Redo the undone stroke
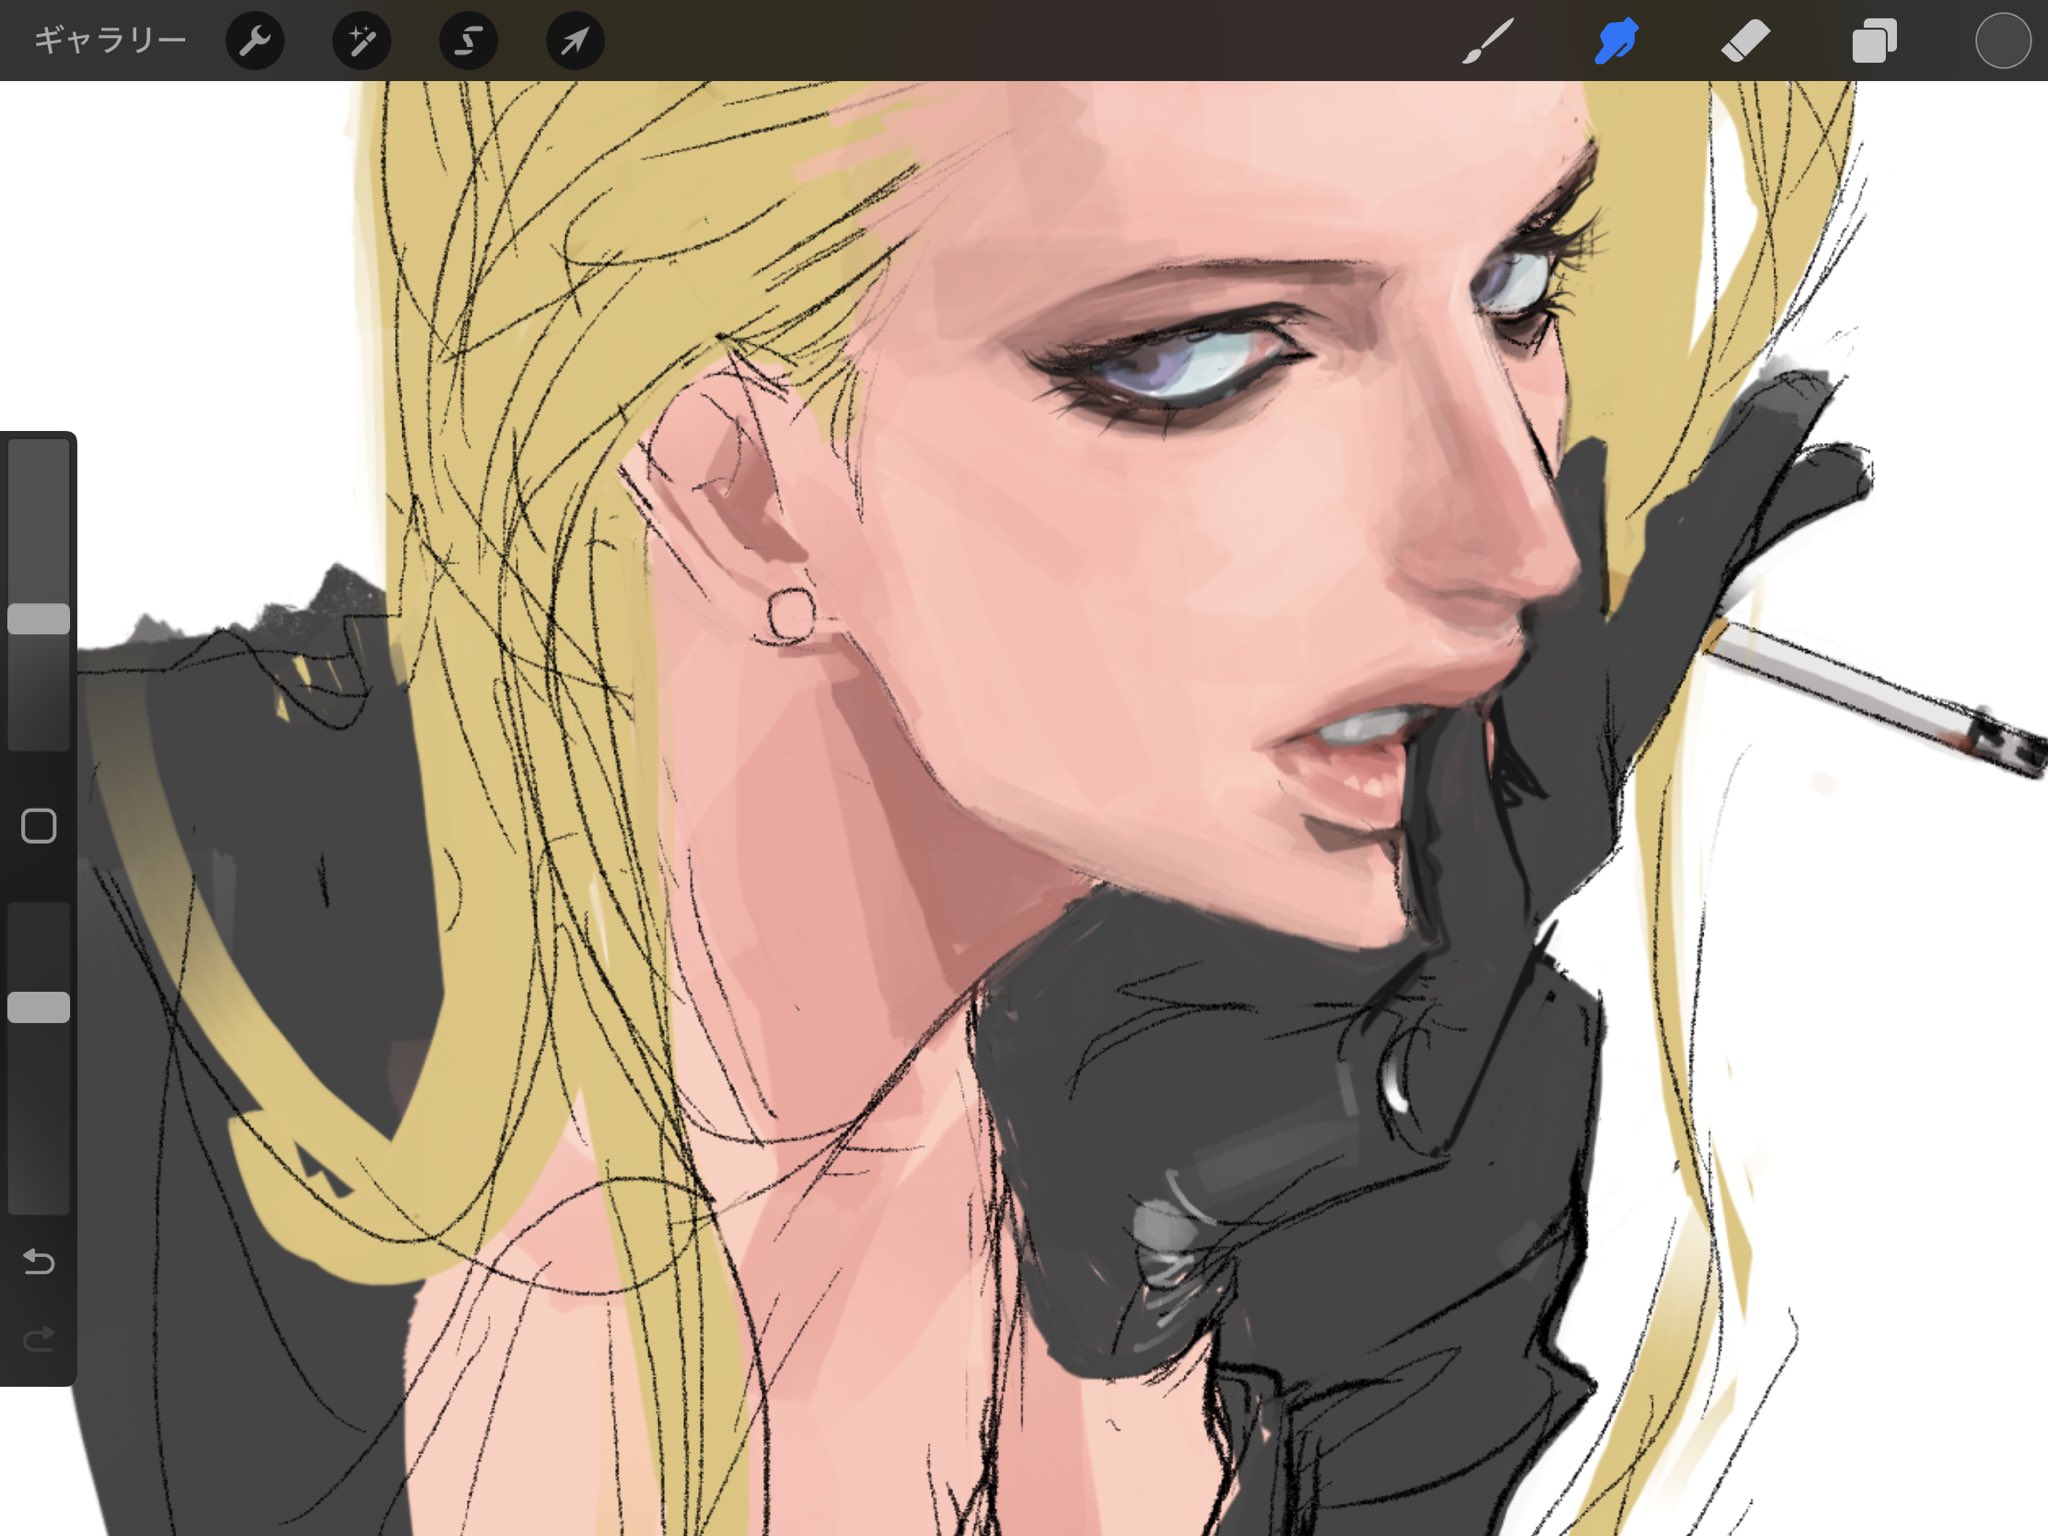Screen dimensions: 2048x1536 tap(39, 1338)
